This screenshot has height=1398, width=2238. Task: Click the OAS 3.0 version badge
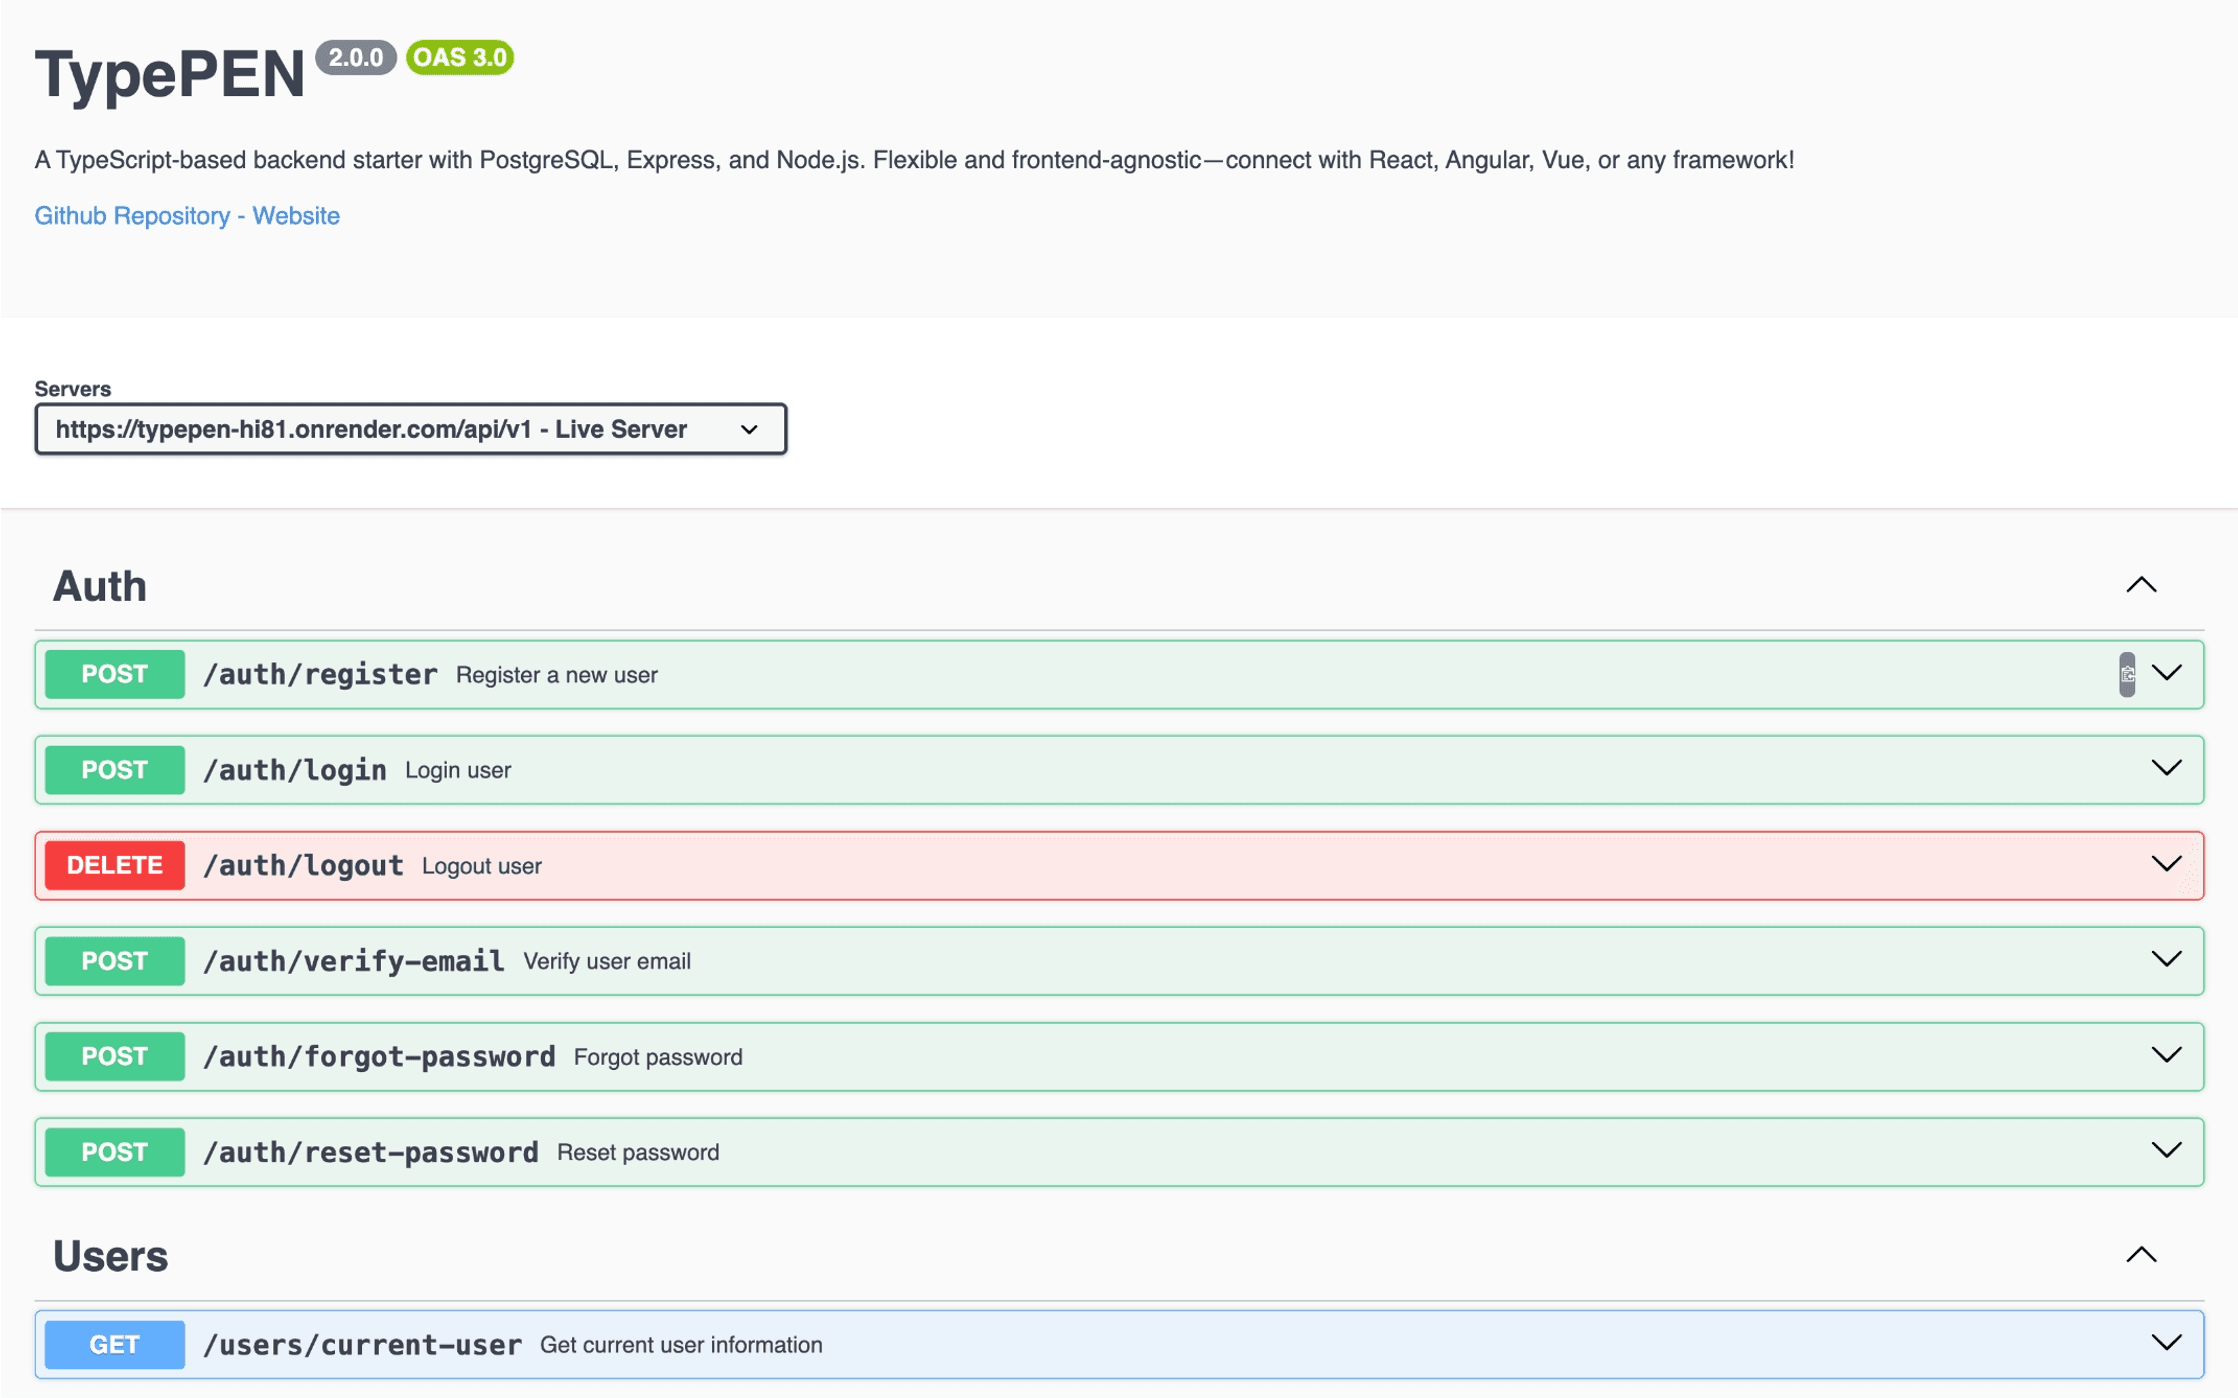(x=460, y=58)
